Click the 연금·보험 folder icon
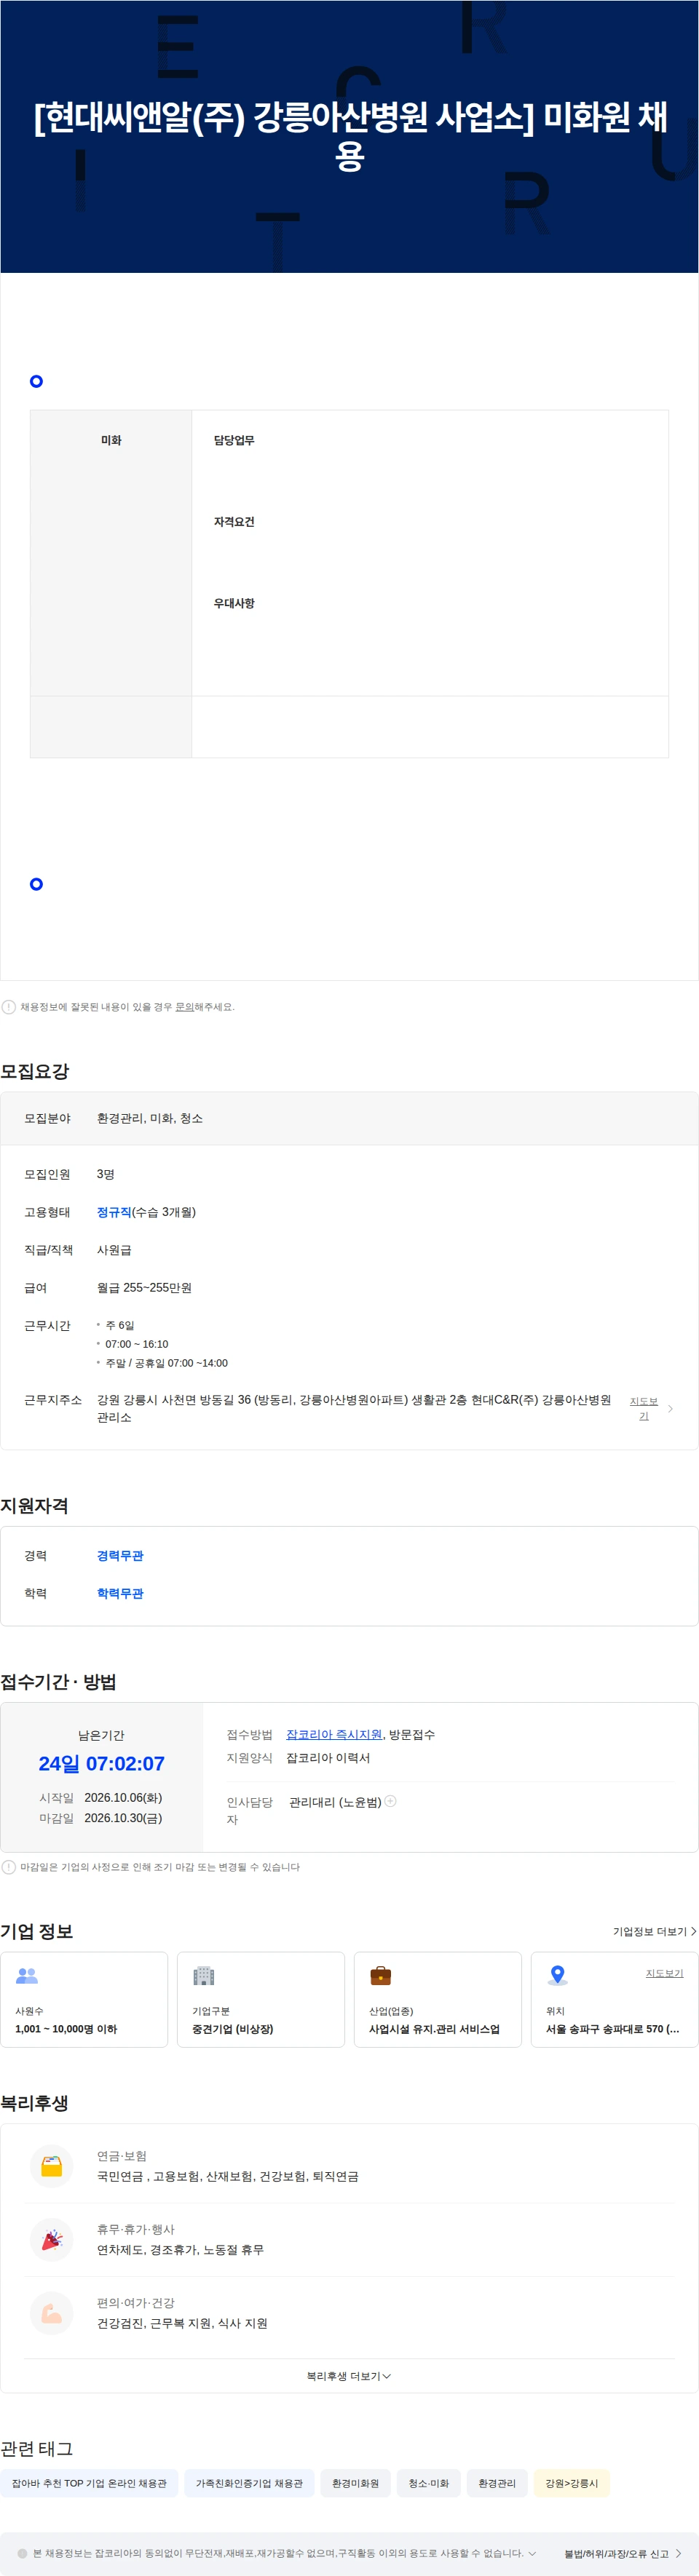This screenshot has width=699, height=2576. [x=52, y=2166]
